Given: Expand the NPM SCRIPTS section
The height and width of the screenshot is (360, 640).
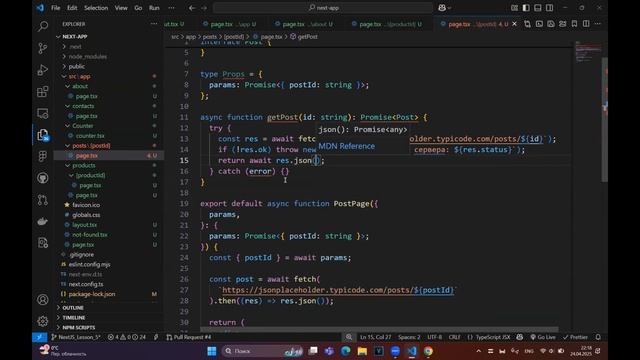Looking at the screenshot, I should point(78,327).
